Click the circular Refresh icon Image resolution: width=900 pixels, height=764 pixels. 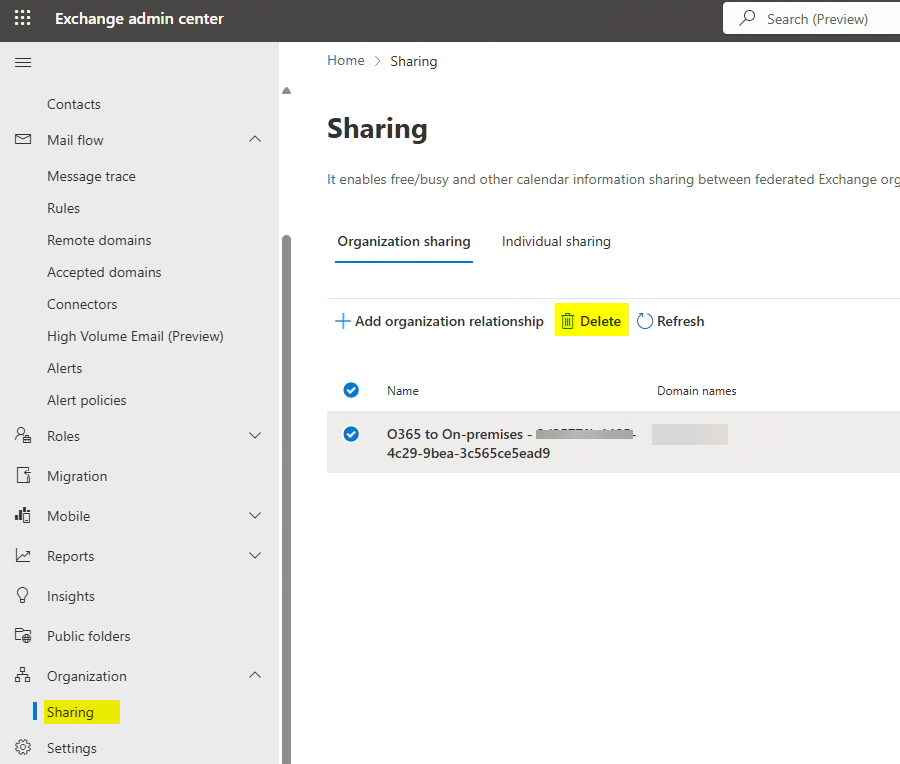coord(645,321)
